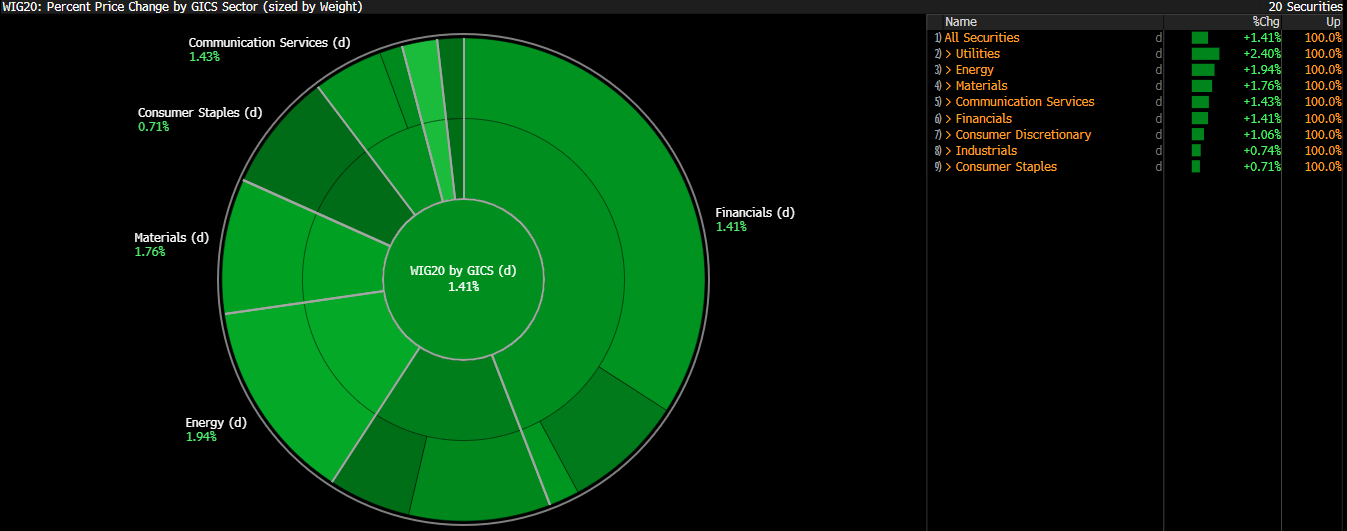
Task: Click the Utilities green bar in %Chg column
Action: (1205, 54)
